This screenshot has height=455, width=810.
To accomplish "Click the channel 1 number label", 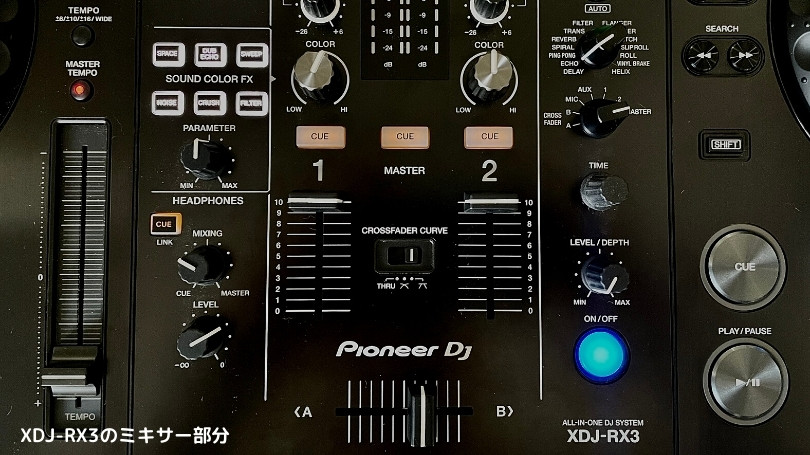I will click(318, 170).
